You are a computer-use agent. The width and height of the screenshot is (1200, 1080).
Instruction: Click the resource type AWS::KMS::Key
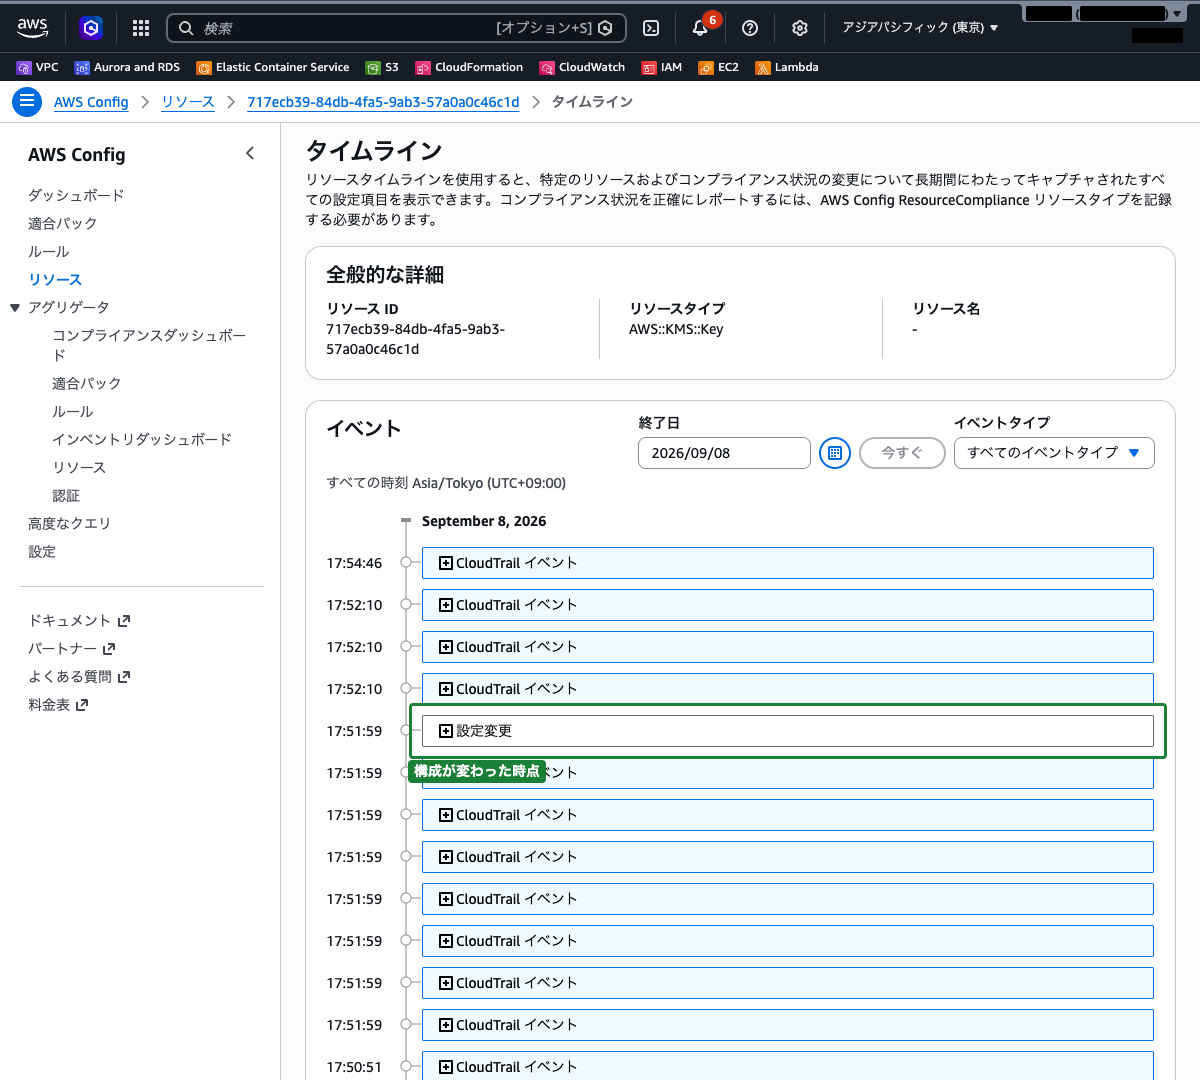pos(676,329)
